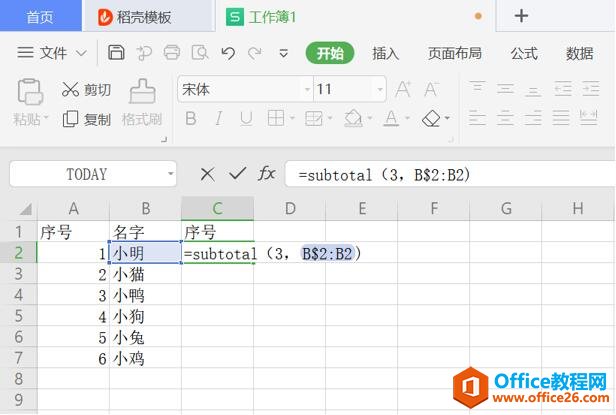Click the Paste clipboard icon
The width and height of the screenshot is (616, 415).
(30, 91)
